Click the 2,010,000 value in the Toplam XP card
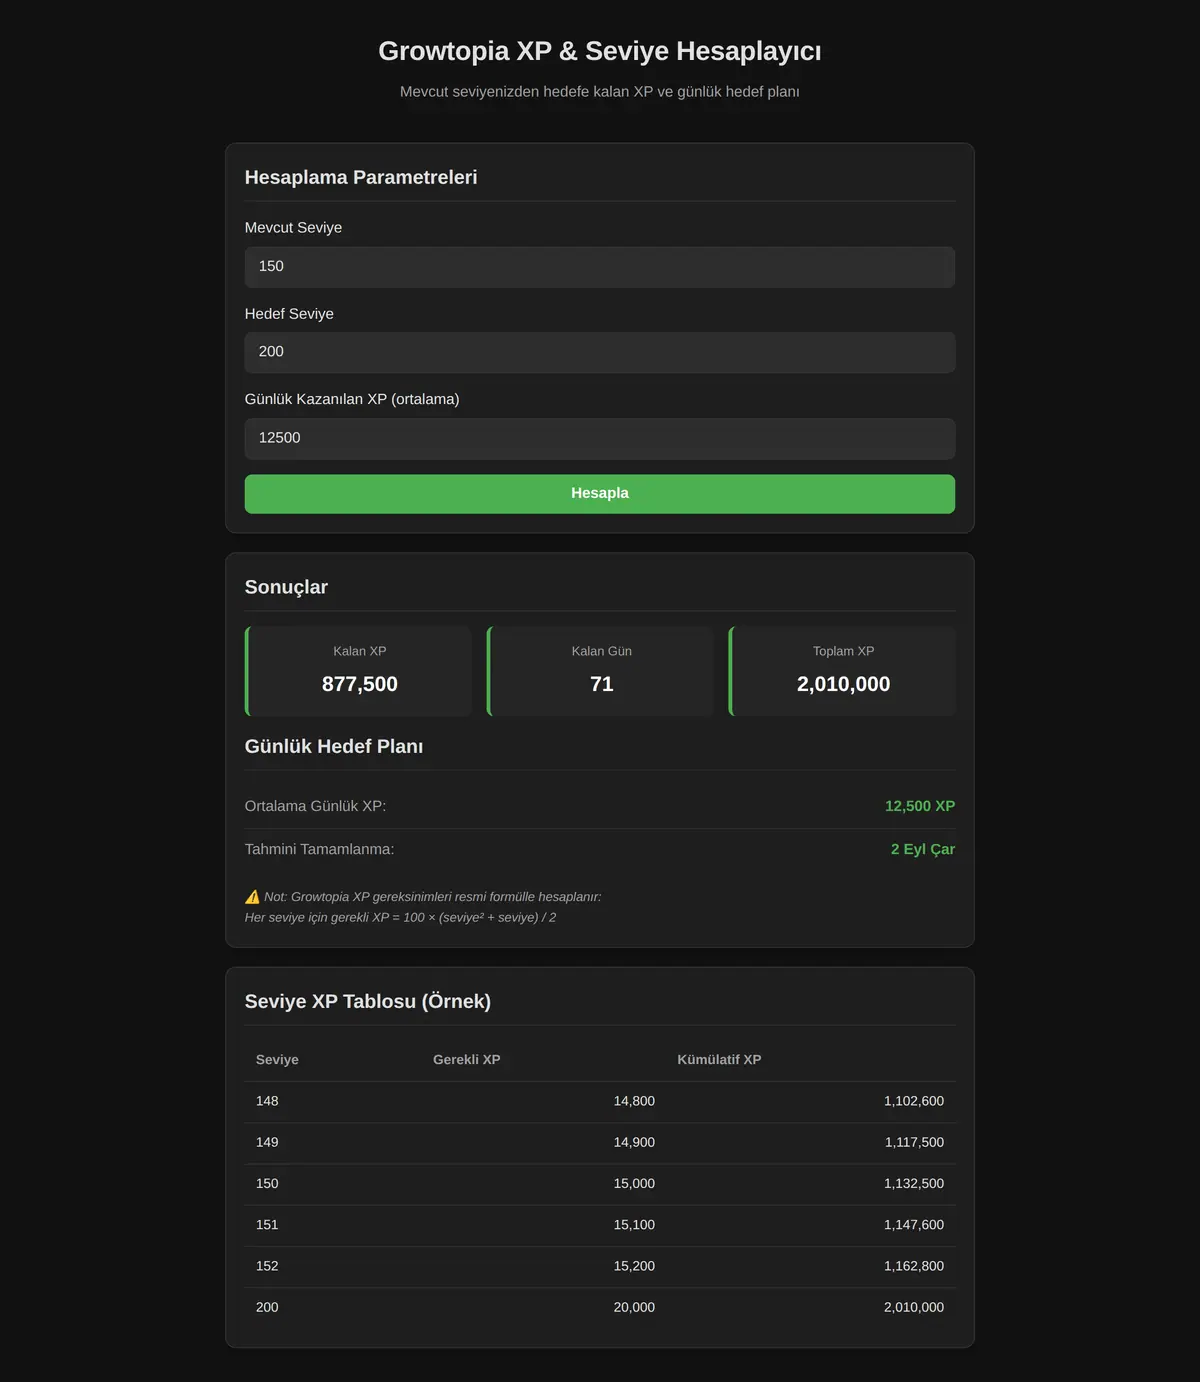The image size is (1200, 1382). 843,684
